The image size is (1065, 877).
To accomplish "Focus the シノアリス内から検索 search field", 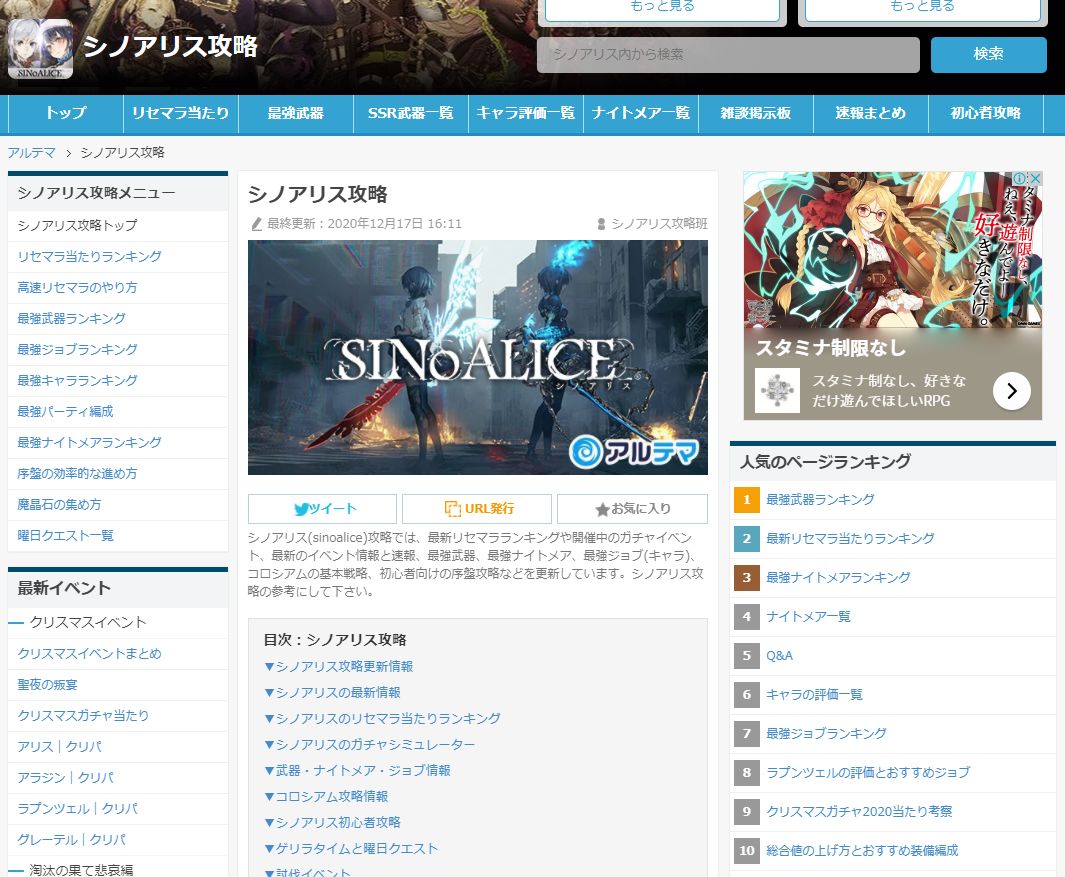I will [728, 54].
